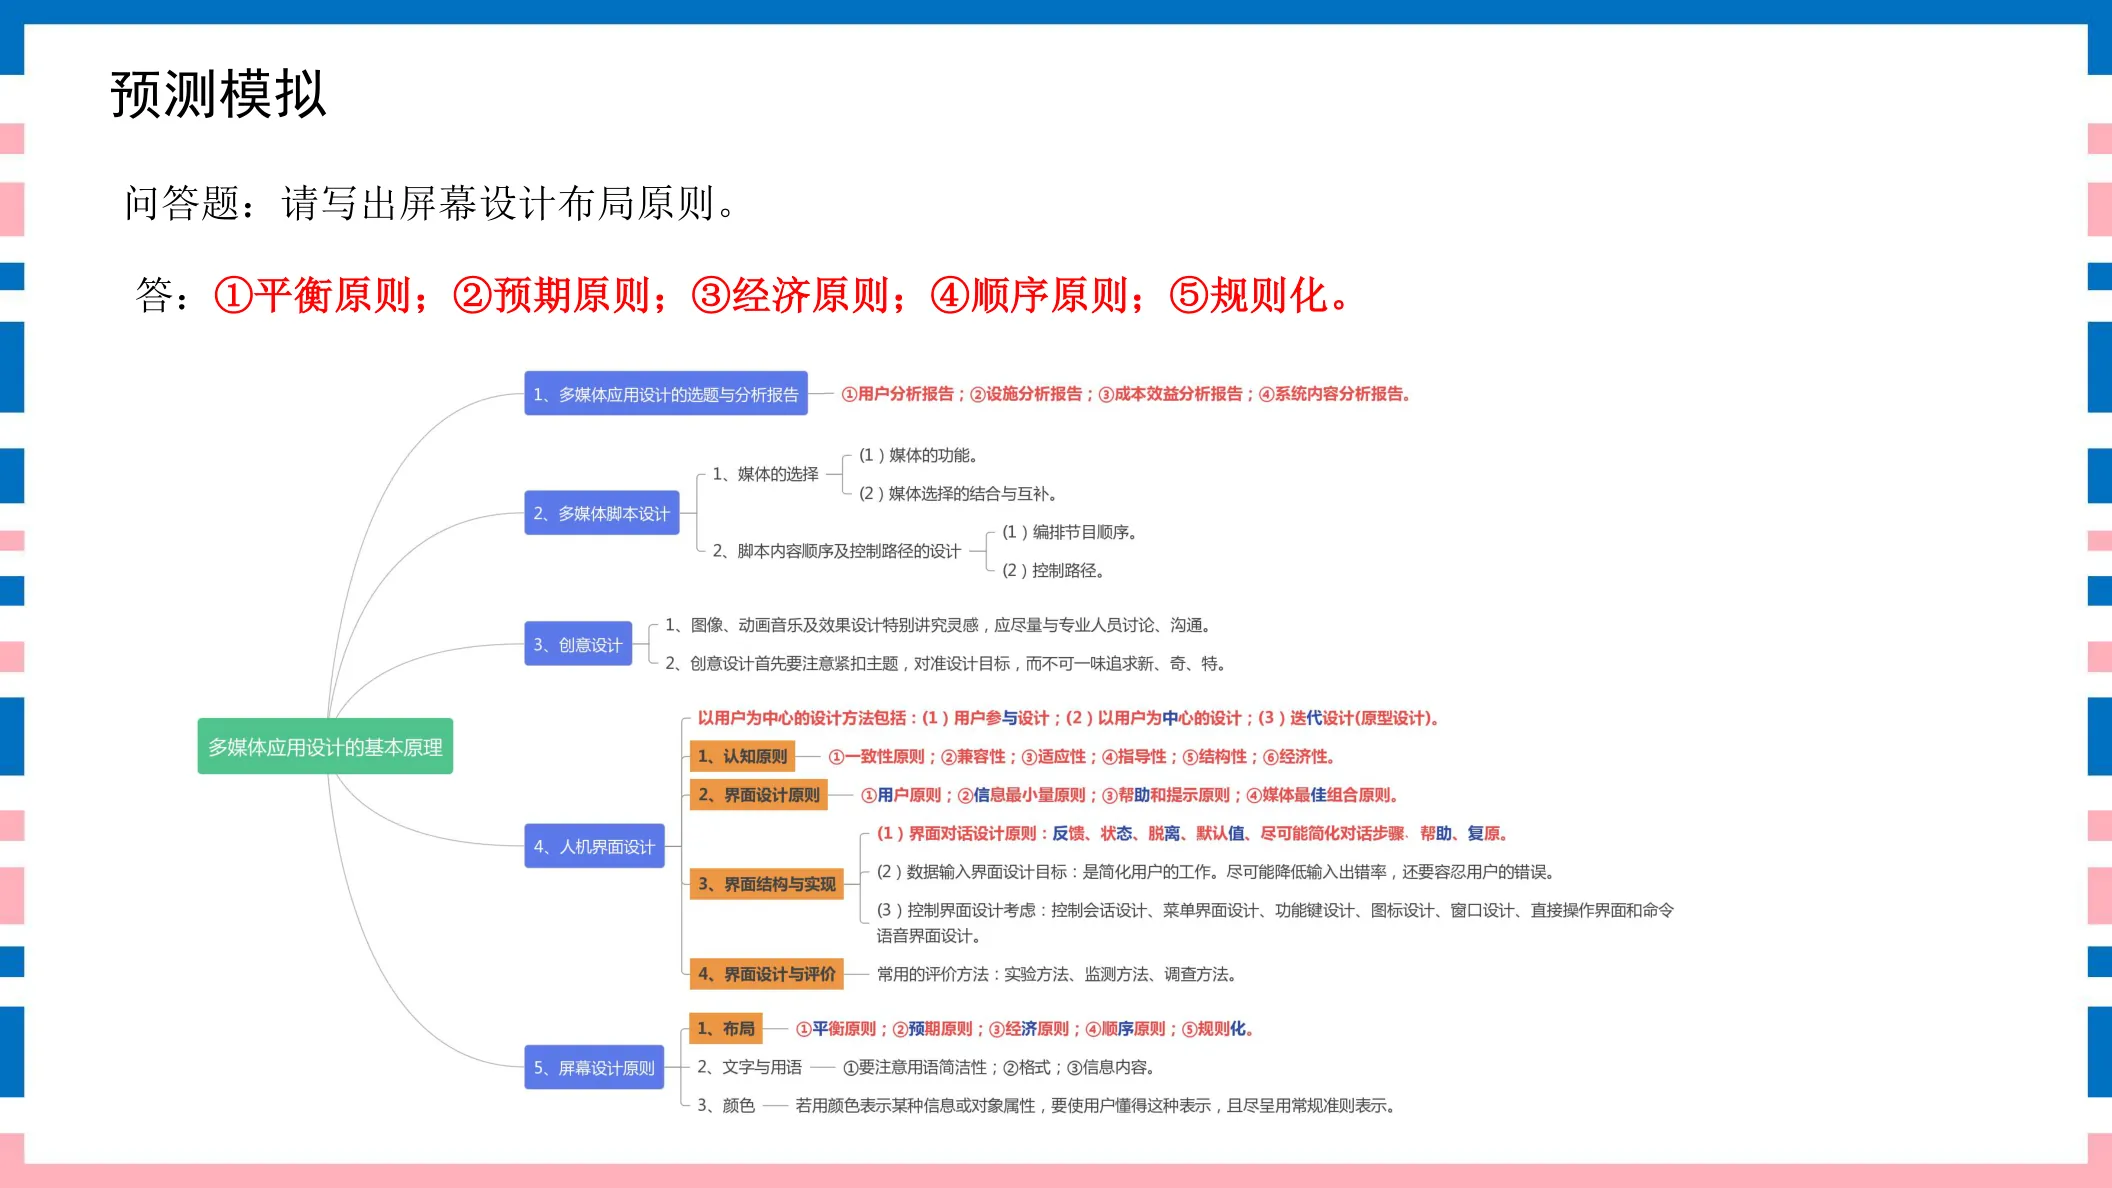Click the orange node 4、界面设计与评价

(x=766, y=973)
